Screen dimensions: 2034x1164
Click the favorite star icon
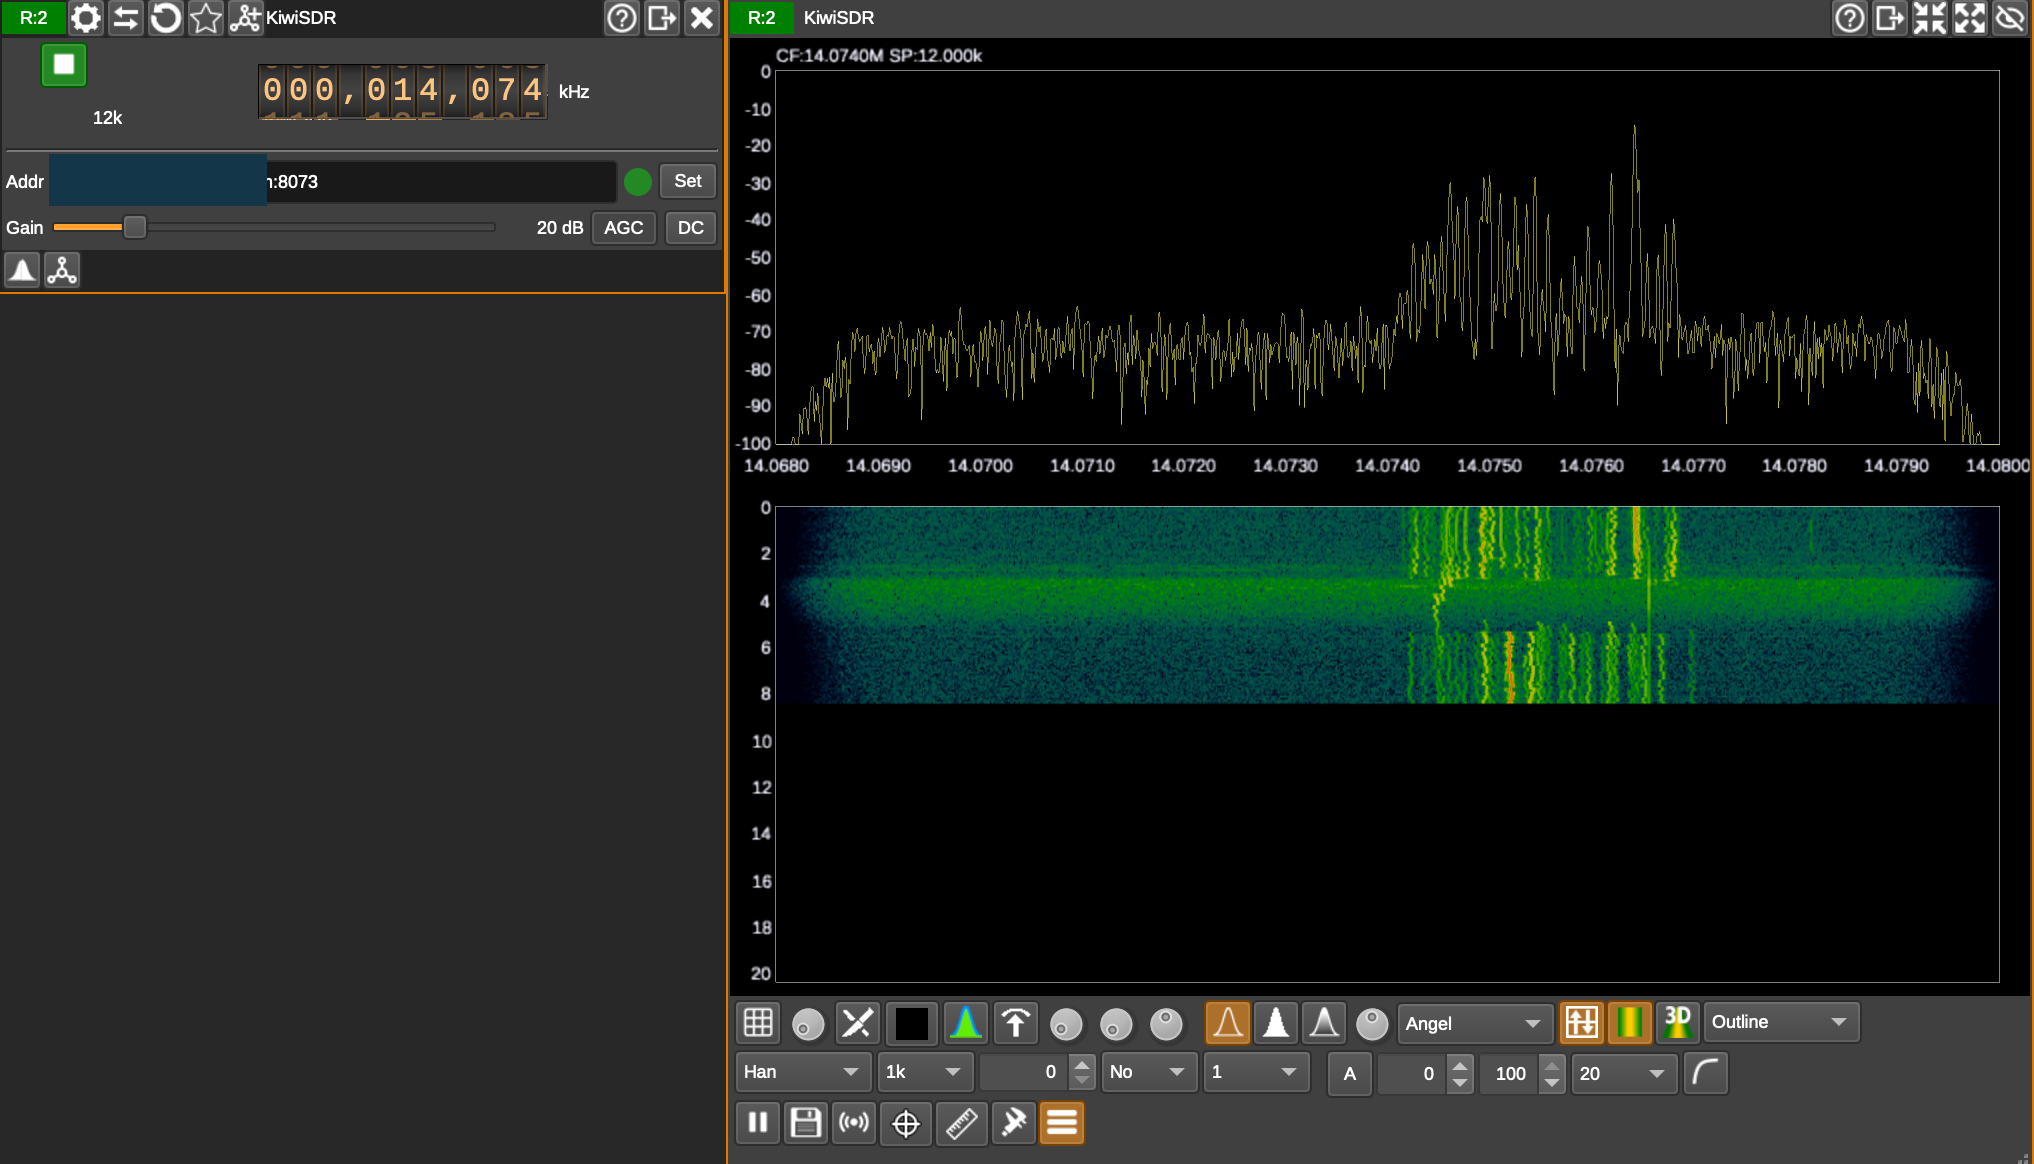click(206, 18)
